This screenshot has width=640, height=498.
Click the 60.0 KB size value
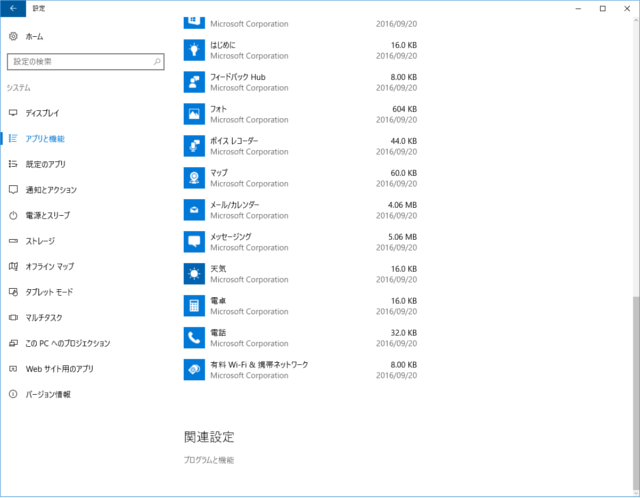(x=404, y=173)
